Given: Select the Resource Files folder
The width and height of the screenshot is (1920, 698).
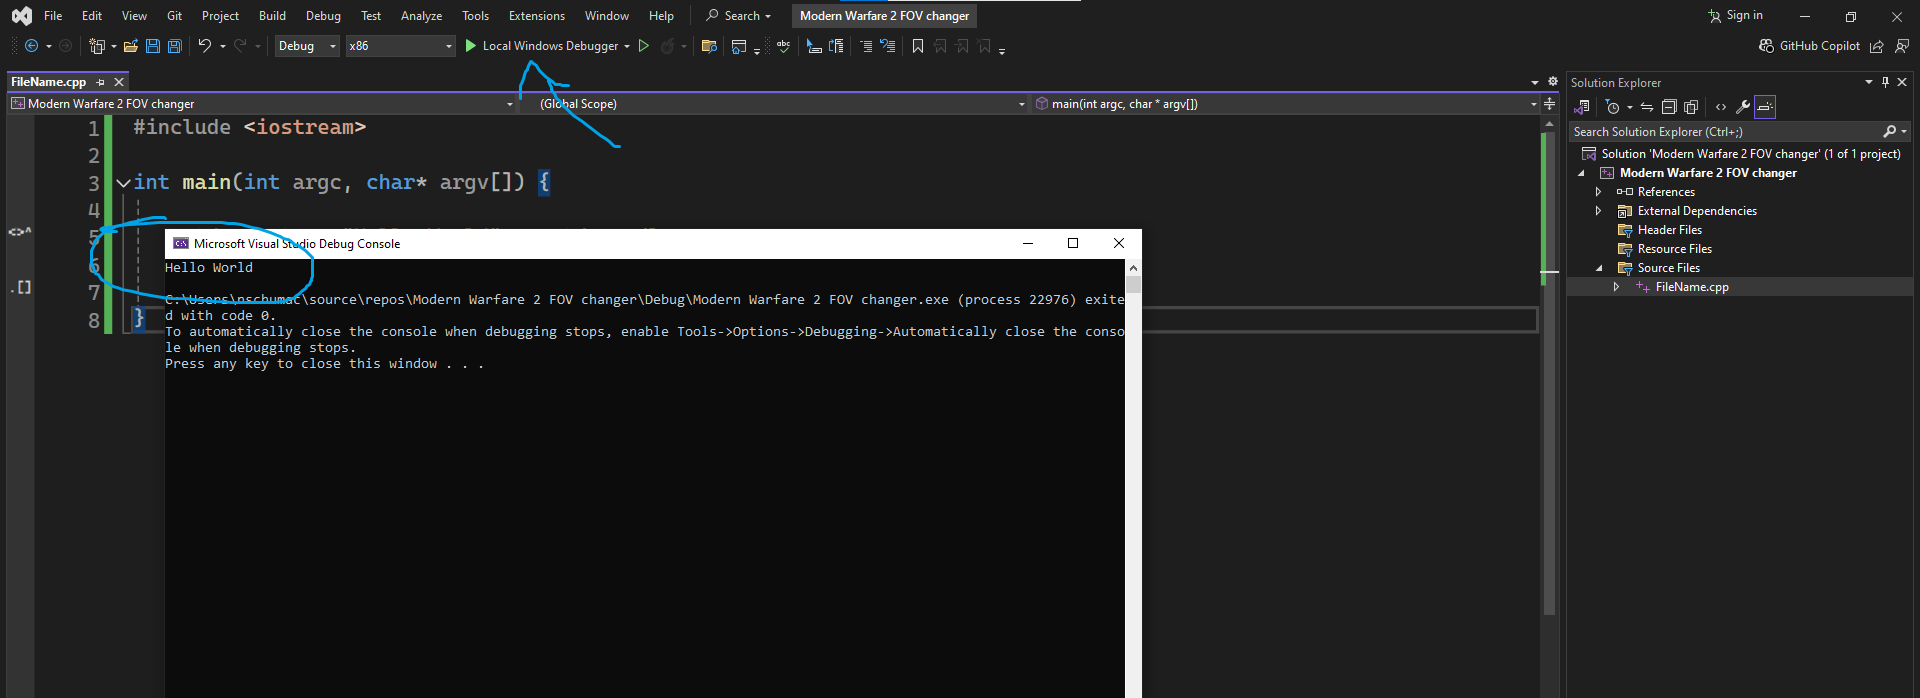Looking at the screenshot, I should click(1674, 249).
